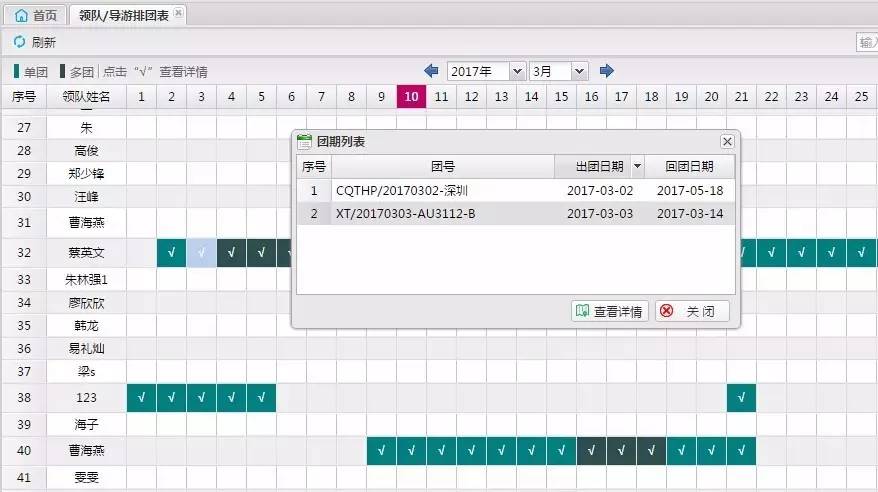This screenshot has height=492, width=878.
Task: Go to previous month with left arrow
Action: 431,71
